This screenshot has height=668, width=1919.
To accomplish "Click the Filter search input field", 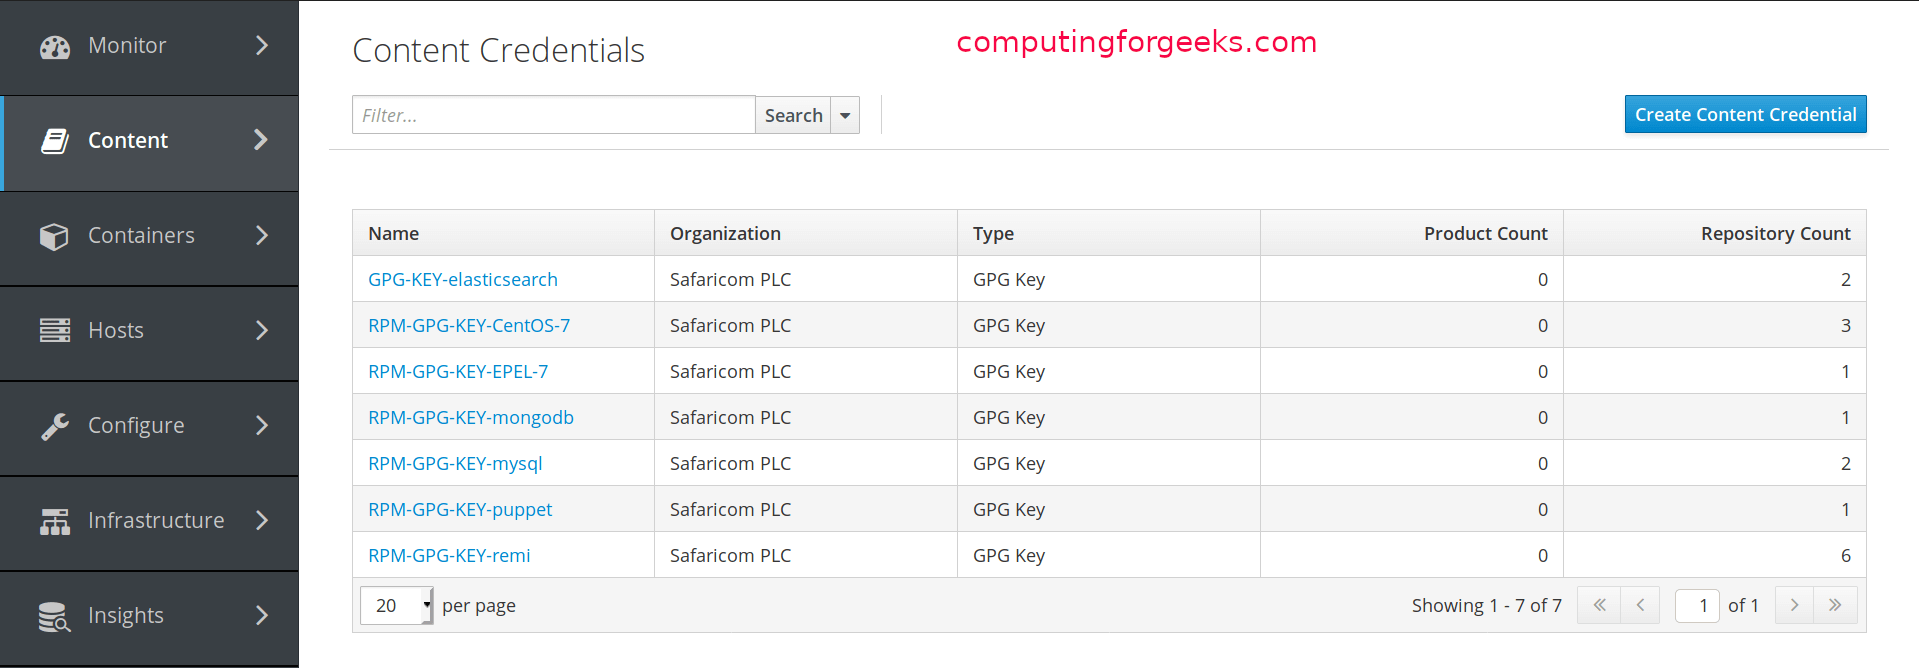I will click(x=553, y=116).
